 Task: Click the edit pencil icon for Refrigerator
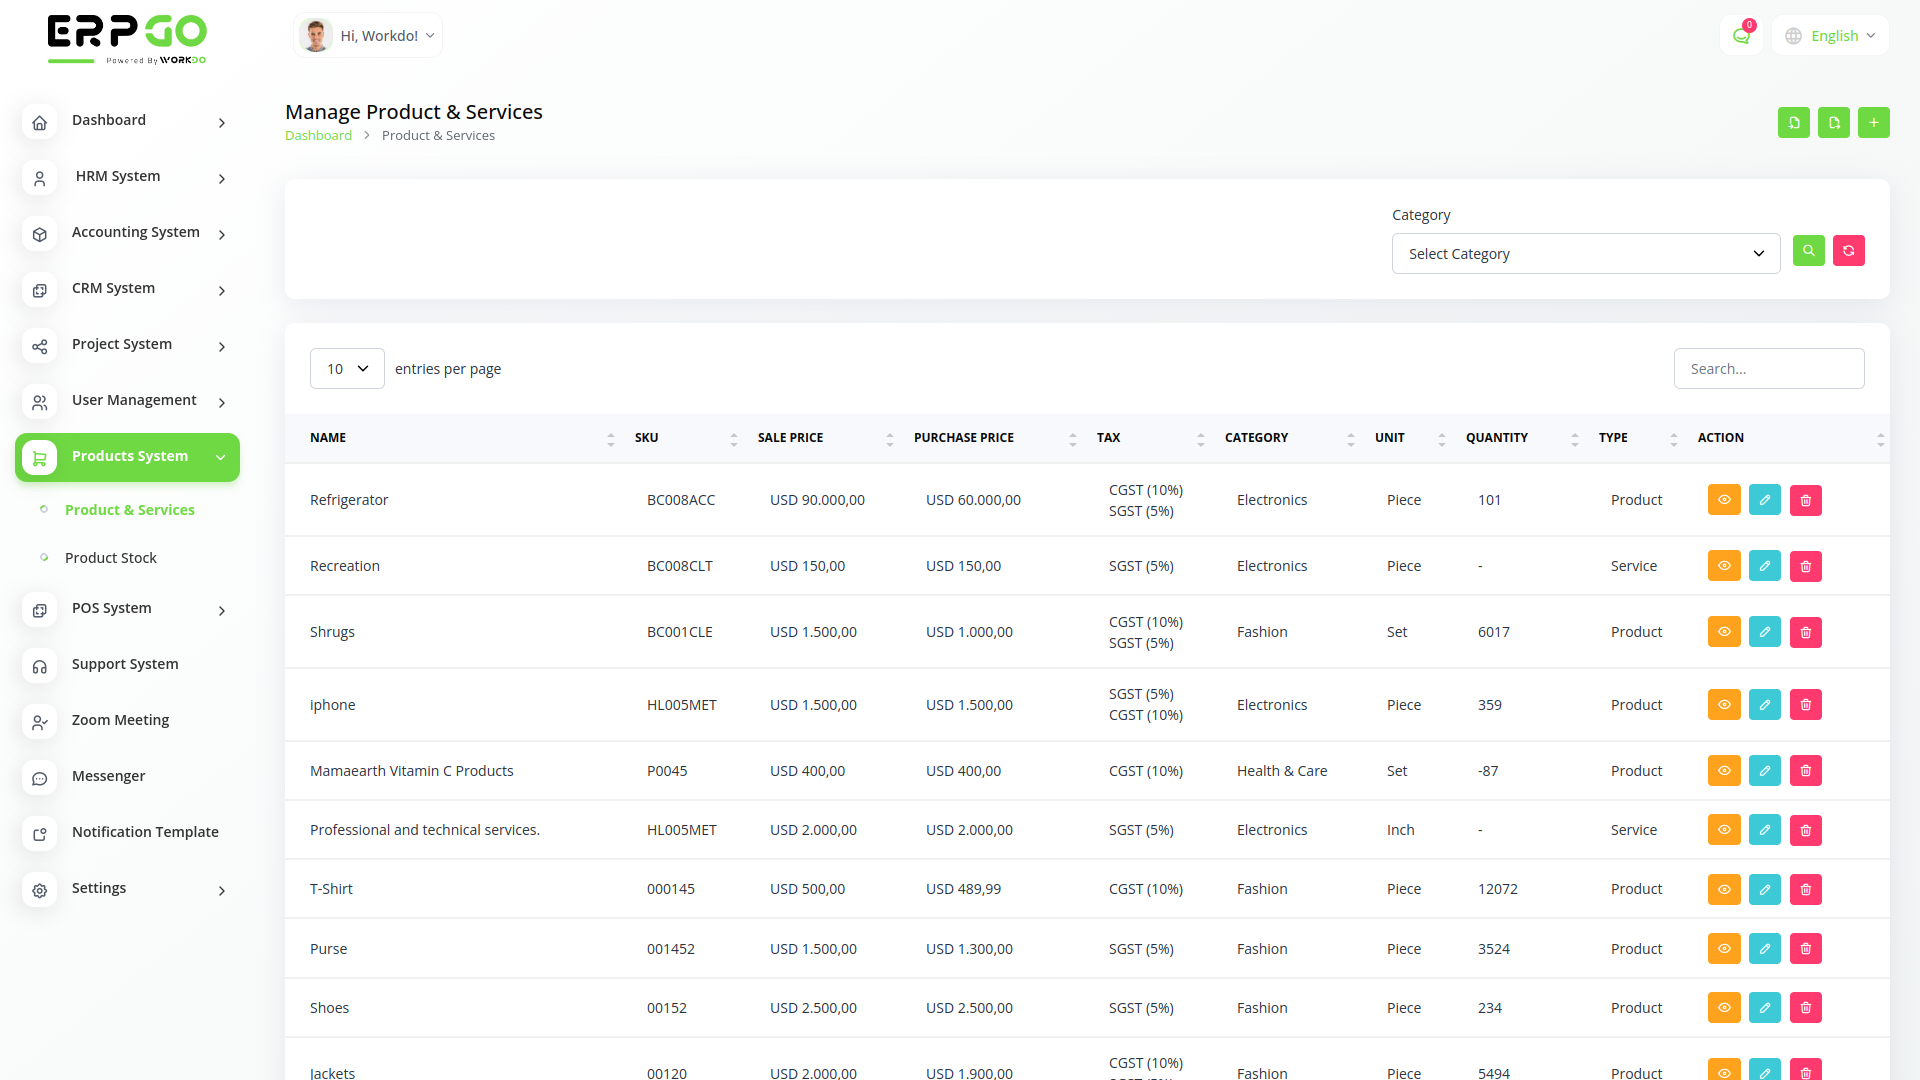pos(1764,500)
